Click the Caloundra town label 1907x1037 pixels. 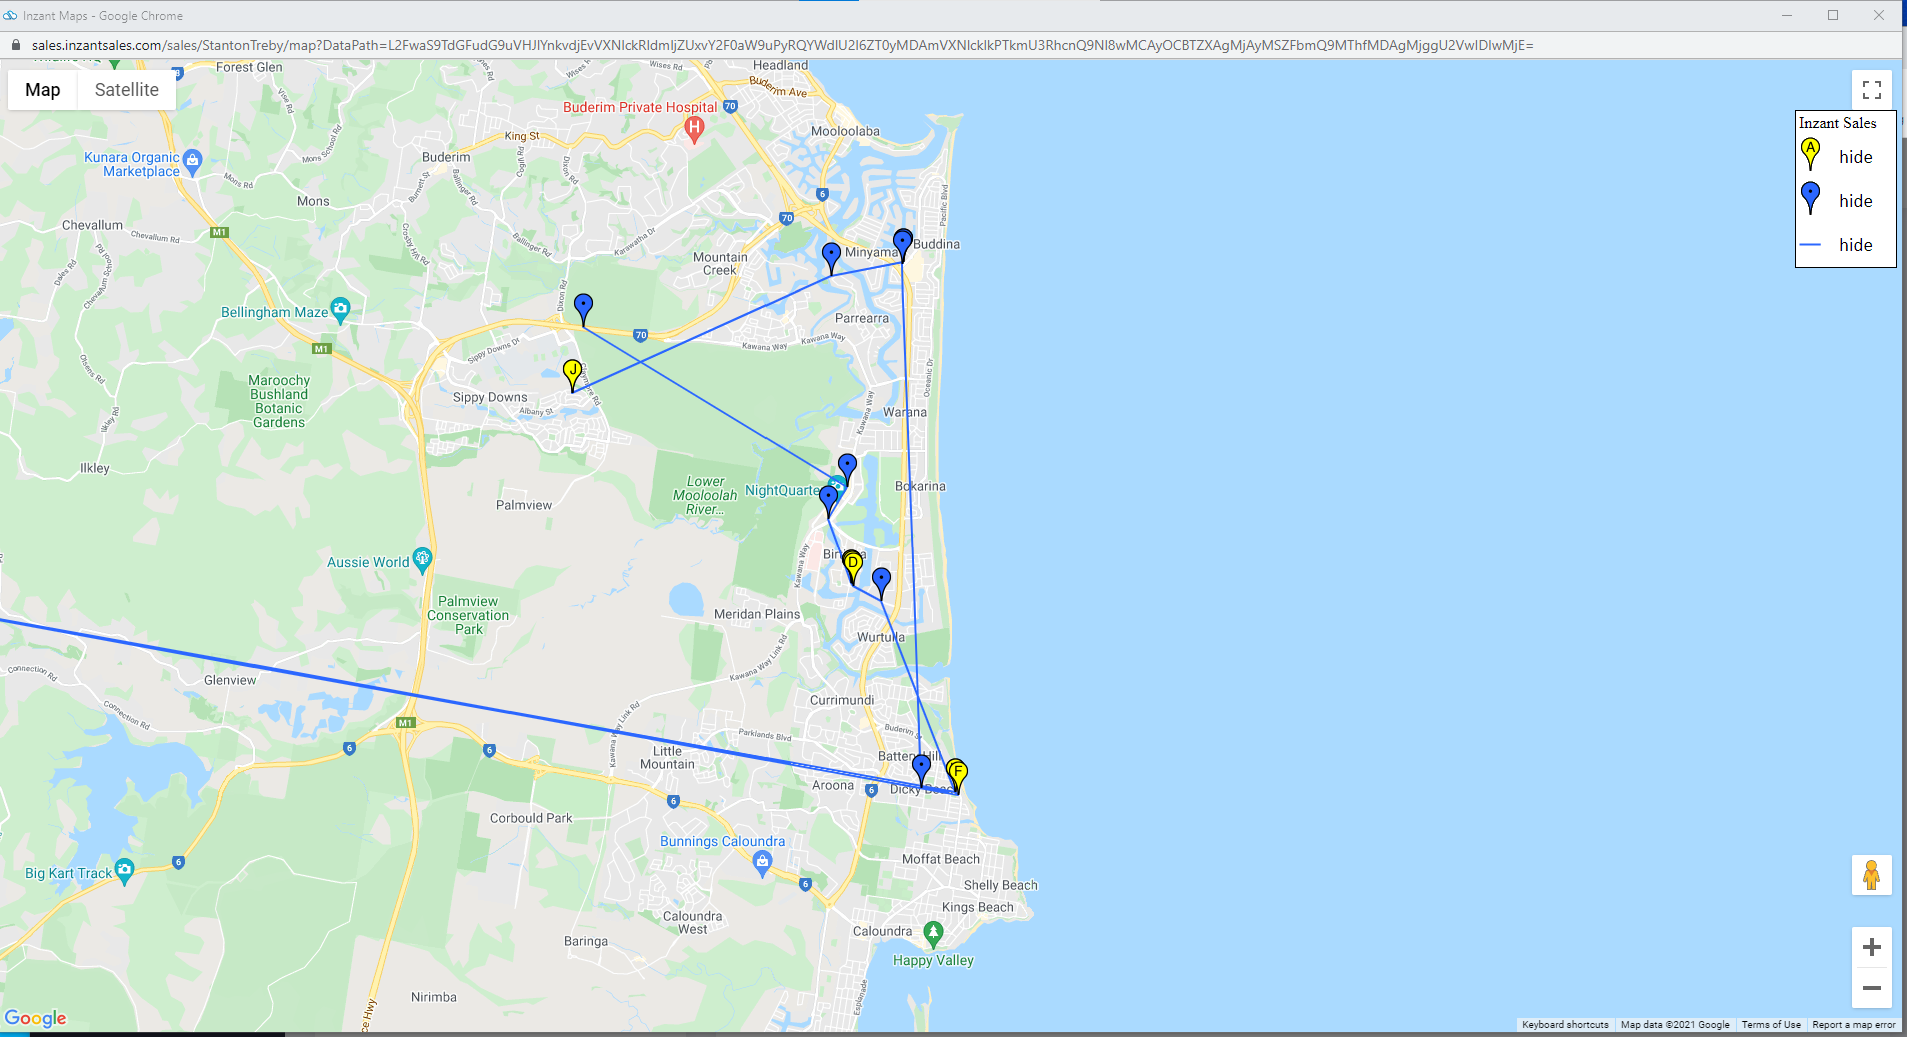[882, 931]
